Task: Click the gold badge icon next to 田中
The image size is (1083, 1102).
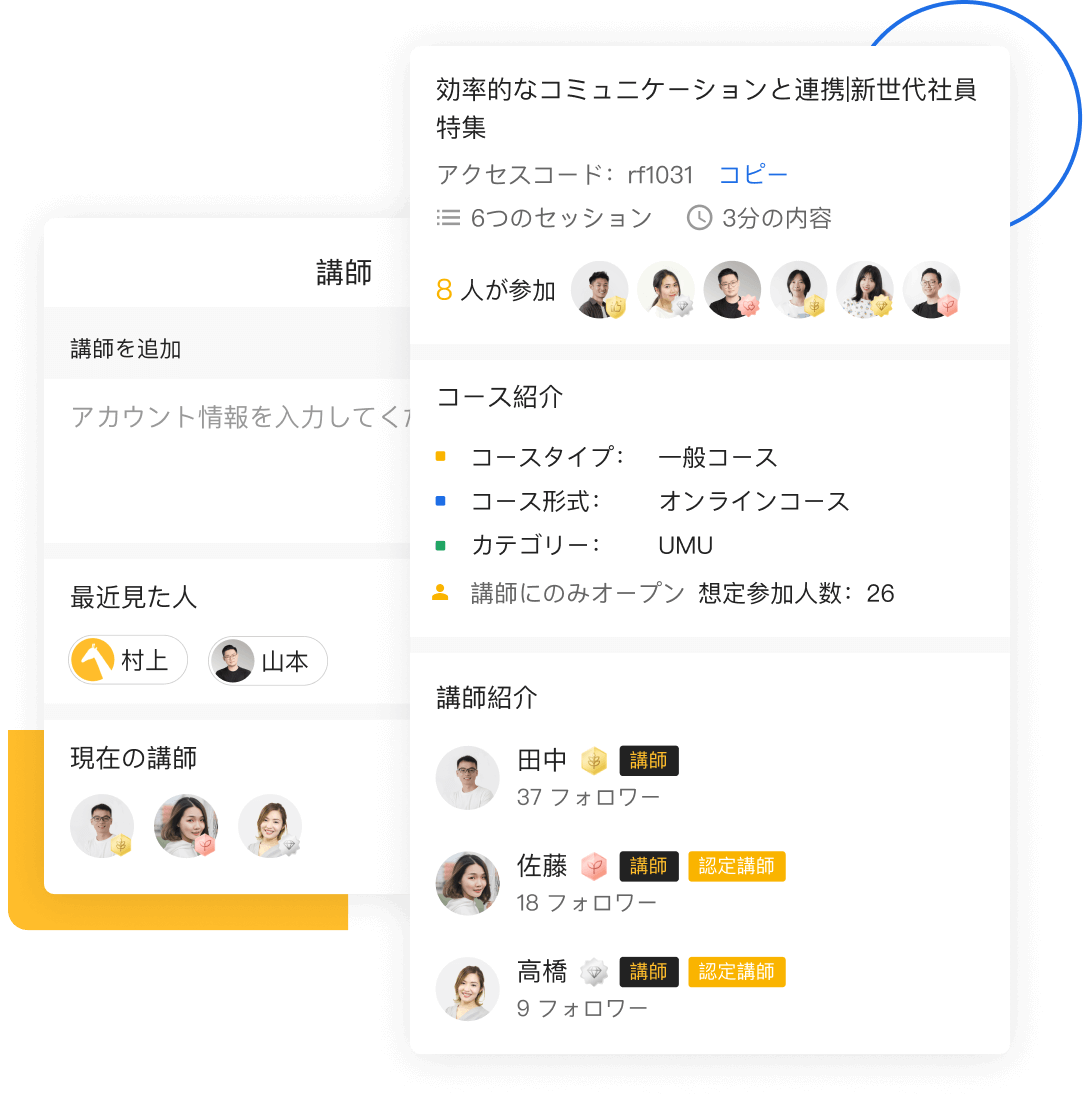Action: click(x=594, y=761)
